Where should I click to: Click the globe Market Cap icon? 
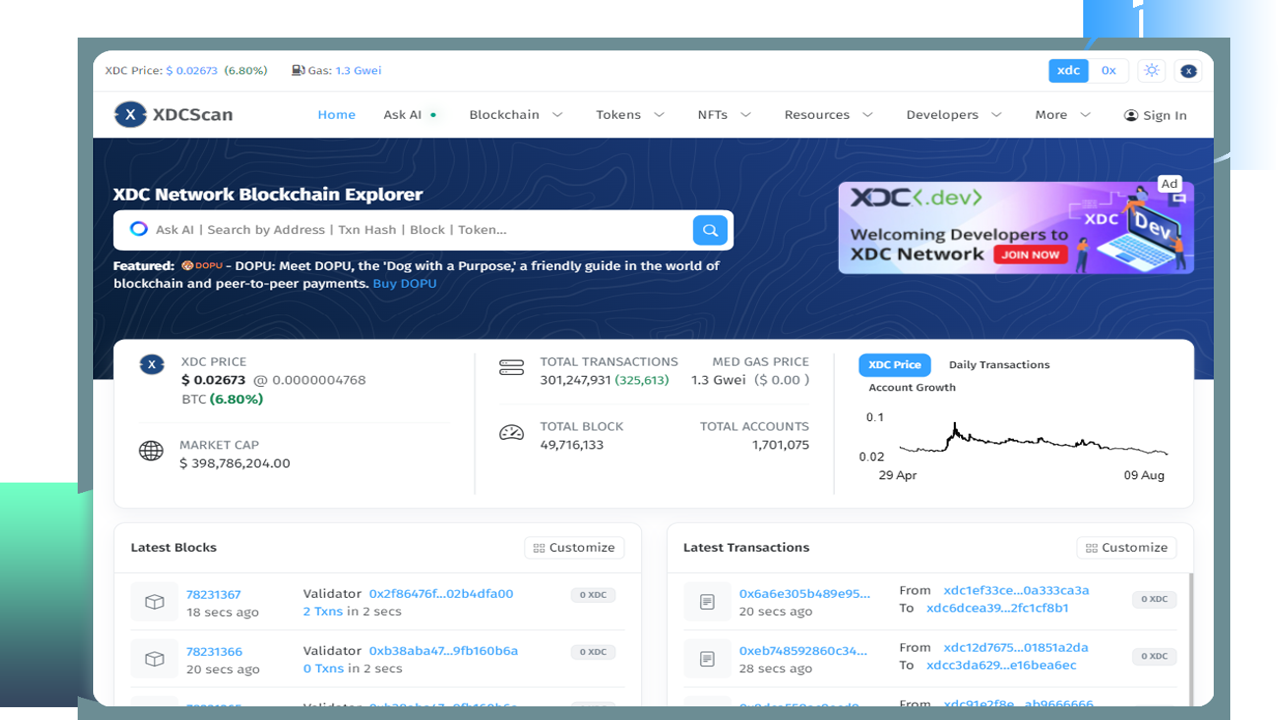point(151,451)
